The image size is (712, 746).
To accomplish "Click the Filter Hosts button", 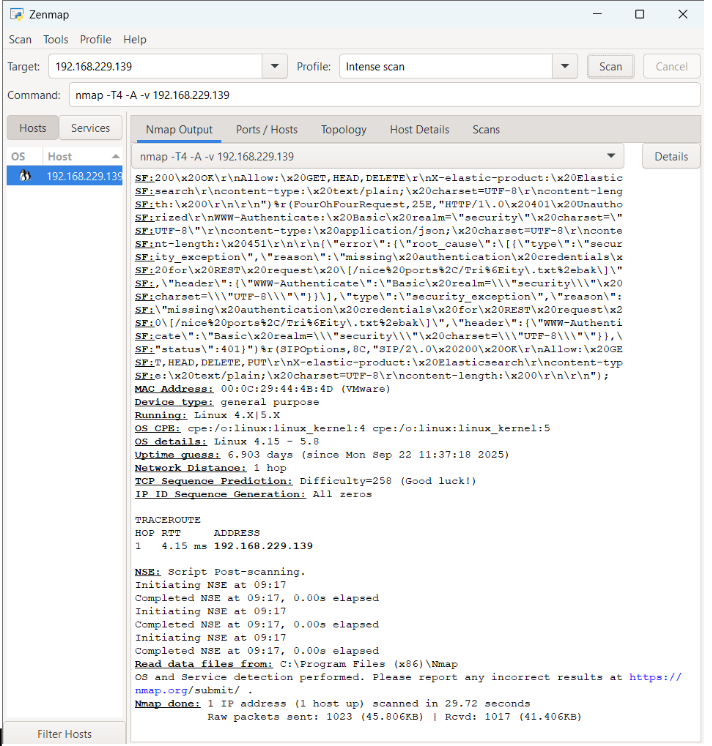I will [x=65, y=734].
